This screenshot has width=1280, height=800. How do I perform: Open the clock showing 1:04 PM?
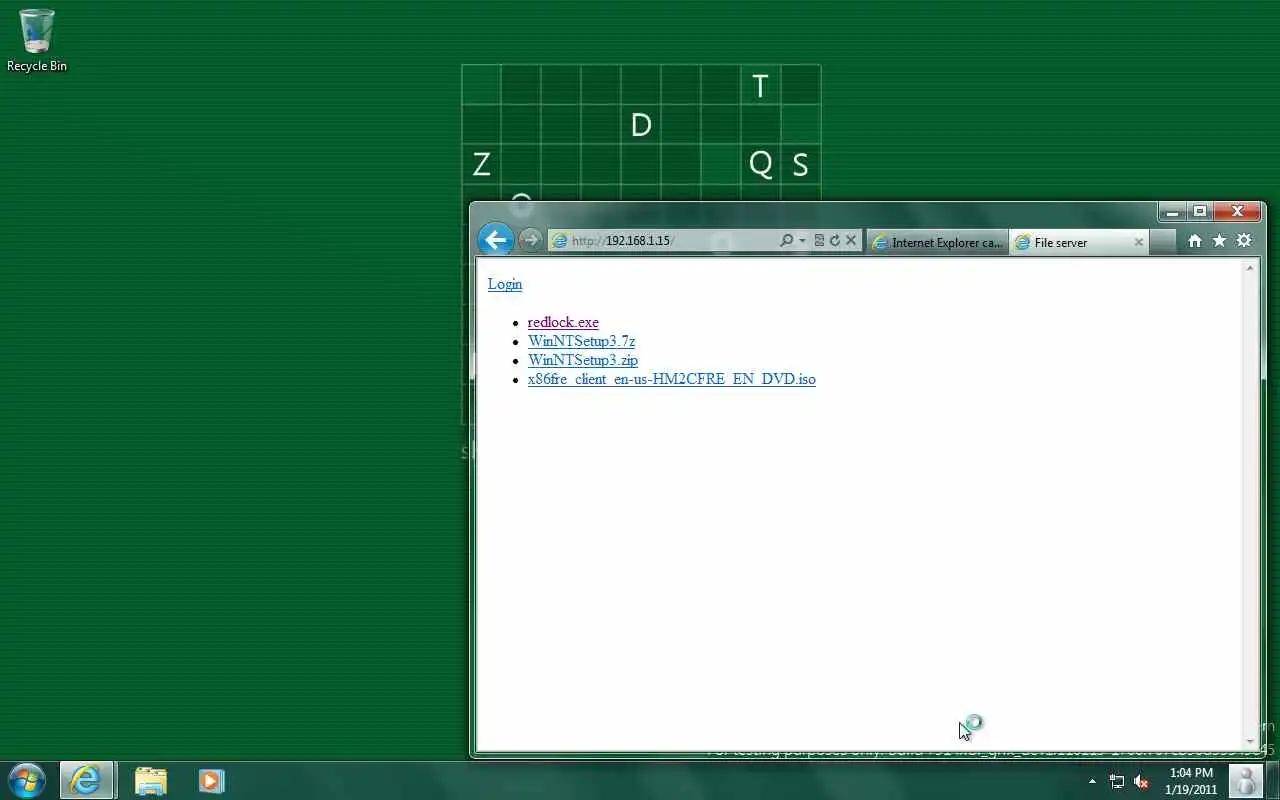pos(1190,781)
